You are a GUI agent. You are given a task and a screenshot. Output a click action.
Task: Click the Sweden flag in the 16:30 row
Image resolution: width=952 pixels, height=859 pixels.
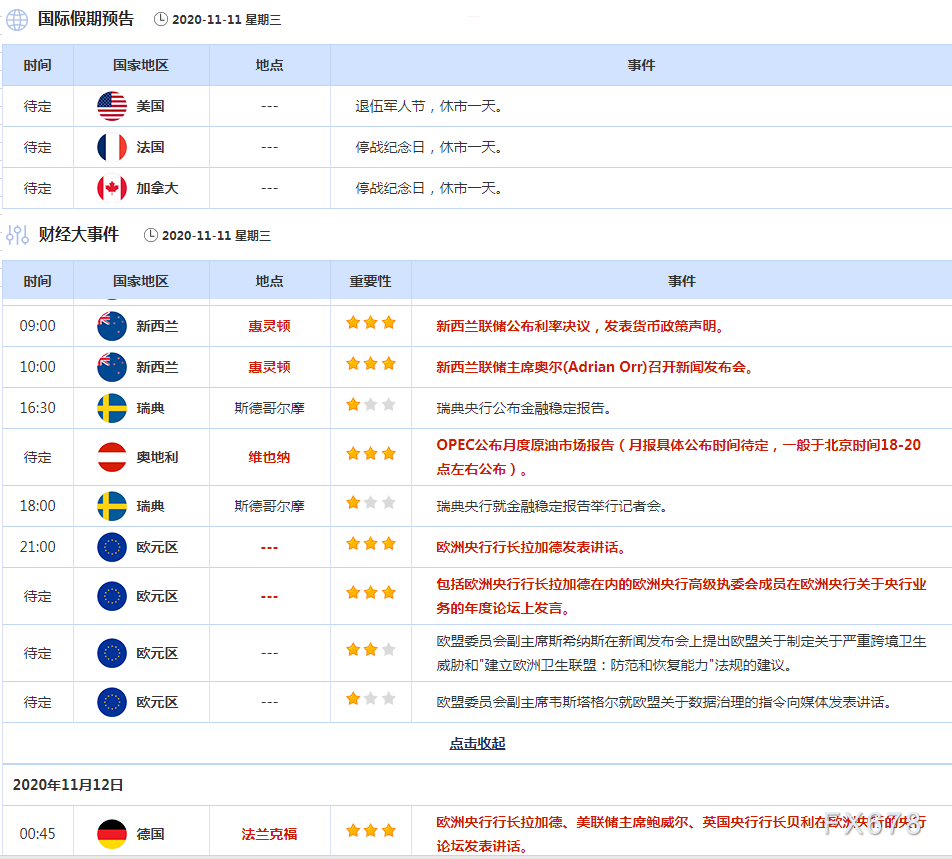point(112,408)
